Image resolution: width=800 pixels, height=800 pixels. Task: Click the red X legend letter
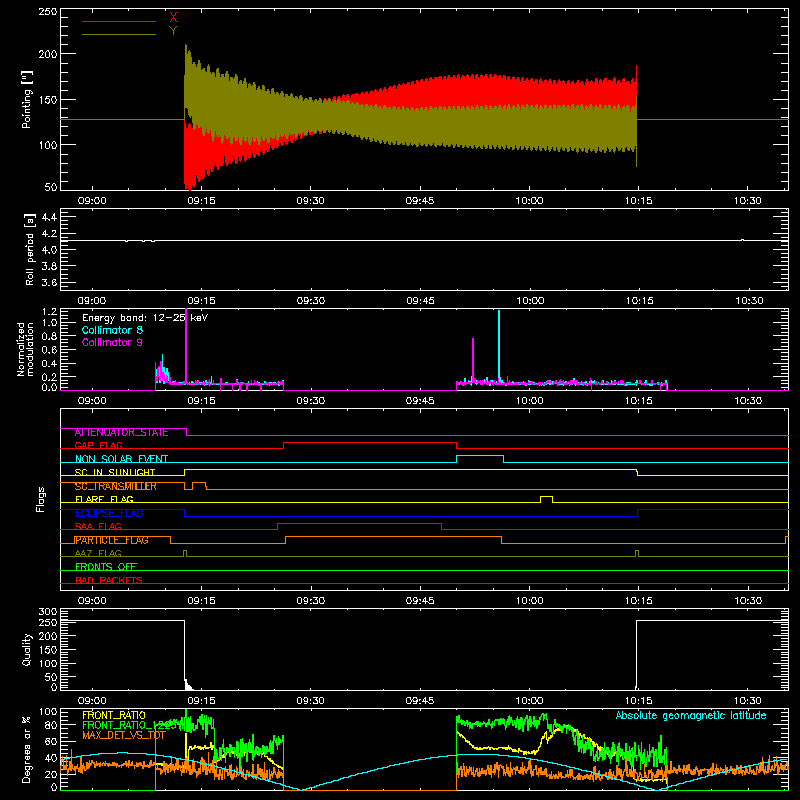pyautogui.click(x=173, y=18)
